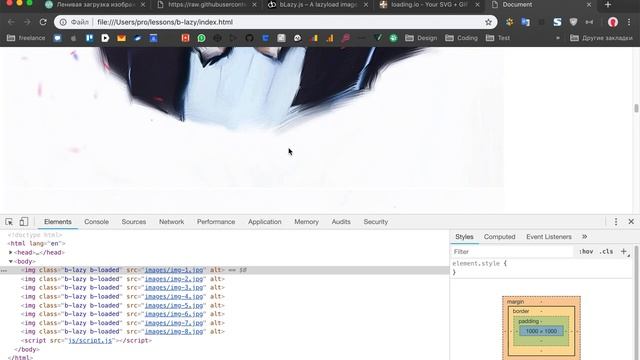
Task: Show hidden bookmarks overflow chevron
Action: coord(558,38)
